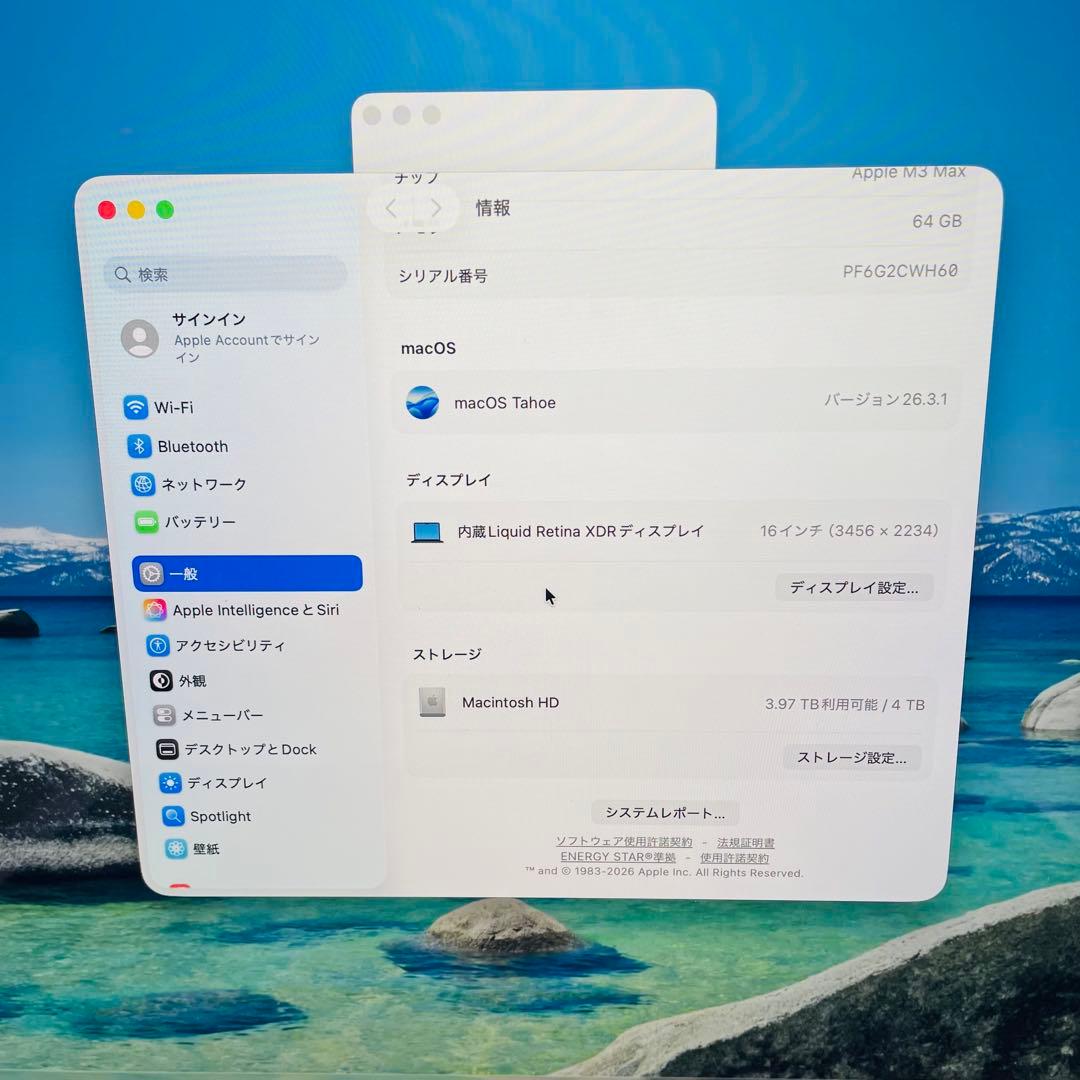This screenshot has width=1080, height=1080.
Task: Open ネットワーク settings
Action: [x=205, y=484]
